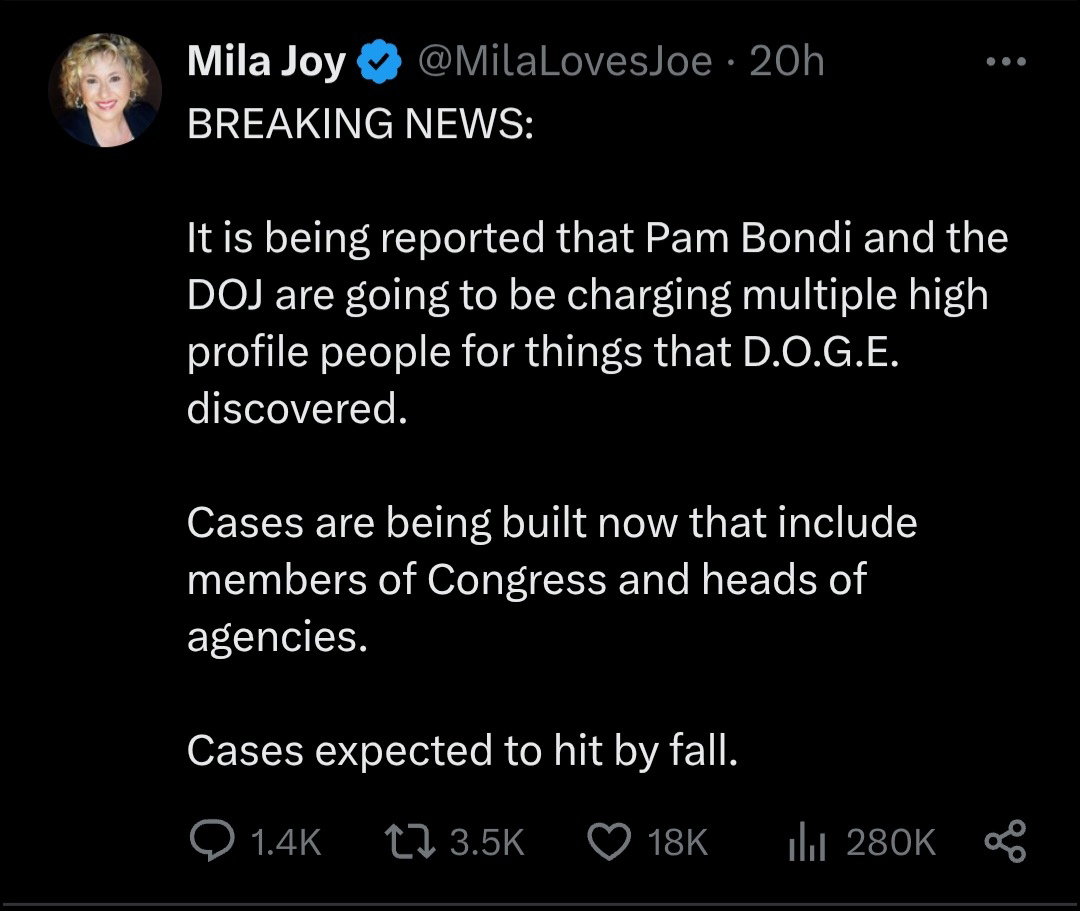Click the Mila Joy display name
Viewport: 1080px width, 911px height.
tap(267, 63)
